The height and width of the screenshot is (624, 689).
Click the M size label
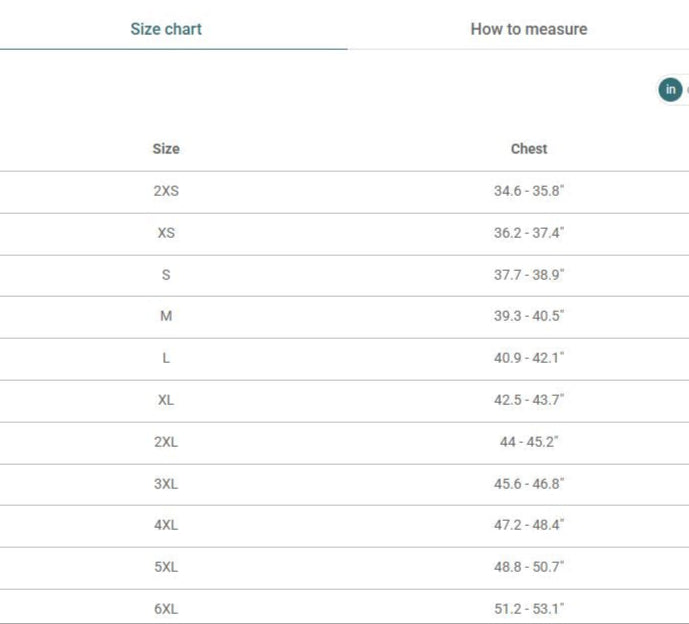166,316
